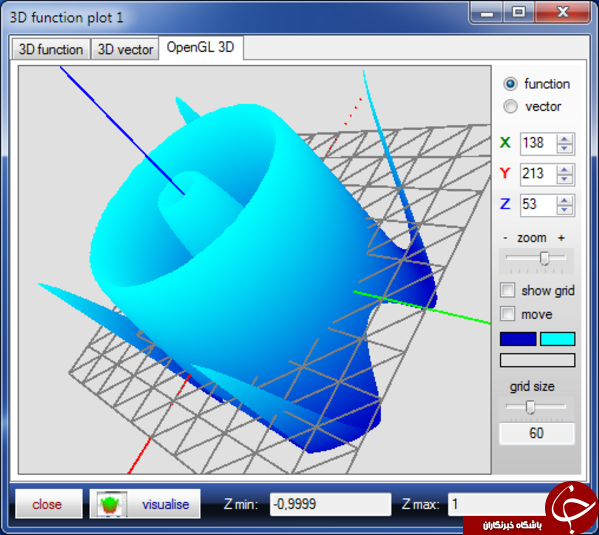This screenshot has width=599, height=535.
Task: Close the window with the X button
Action: click(x=563, y=13)
